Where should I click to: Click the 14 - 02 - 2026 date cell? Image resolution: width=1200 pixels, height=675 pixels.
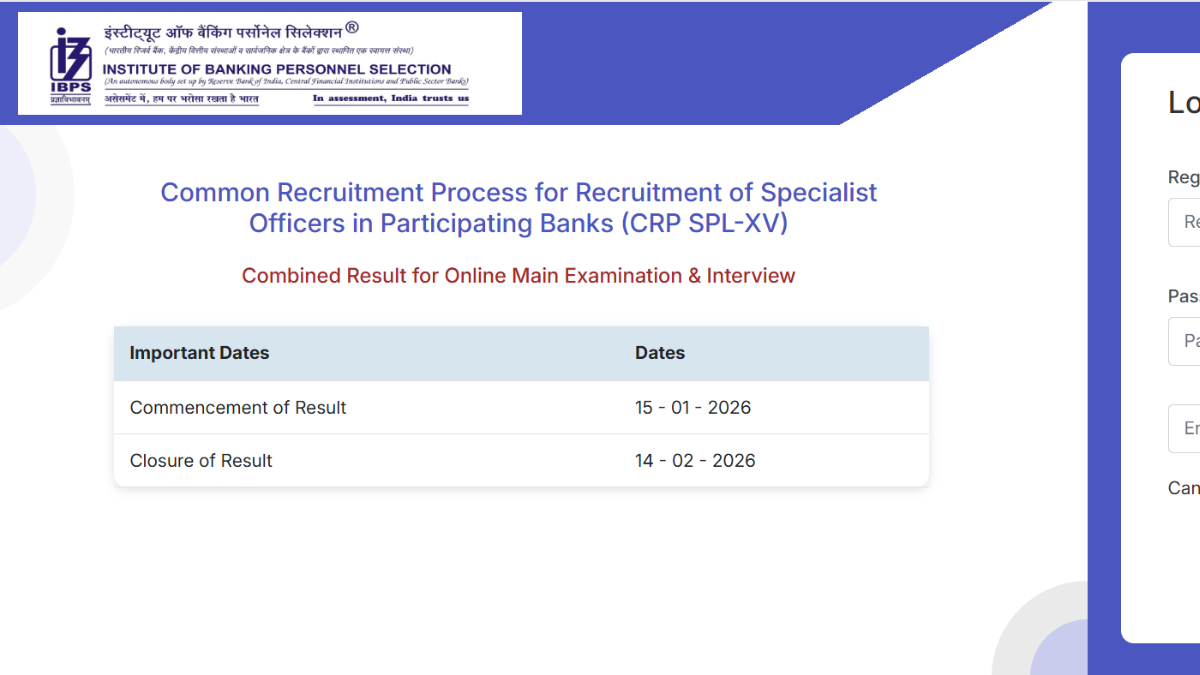695,461
